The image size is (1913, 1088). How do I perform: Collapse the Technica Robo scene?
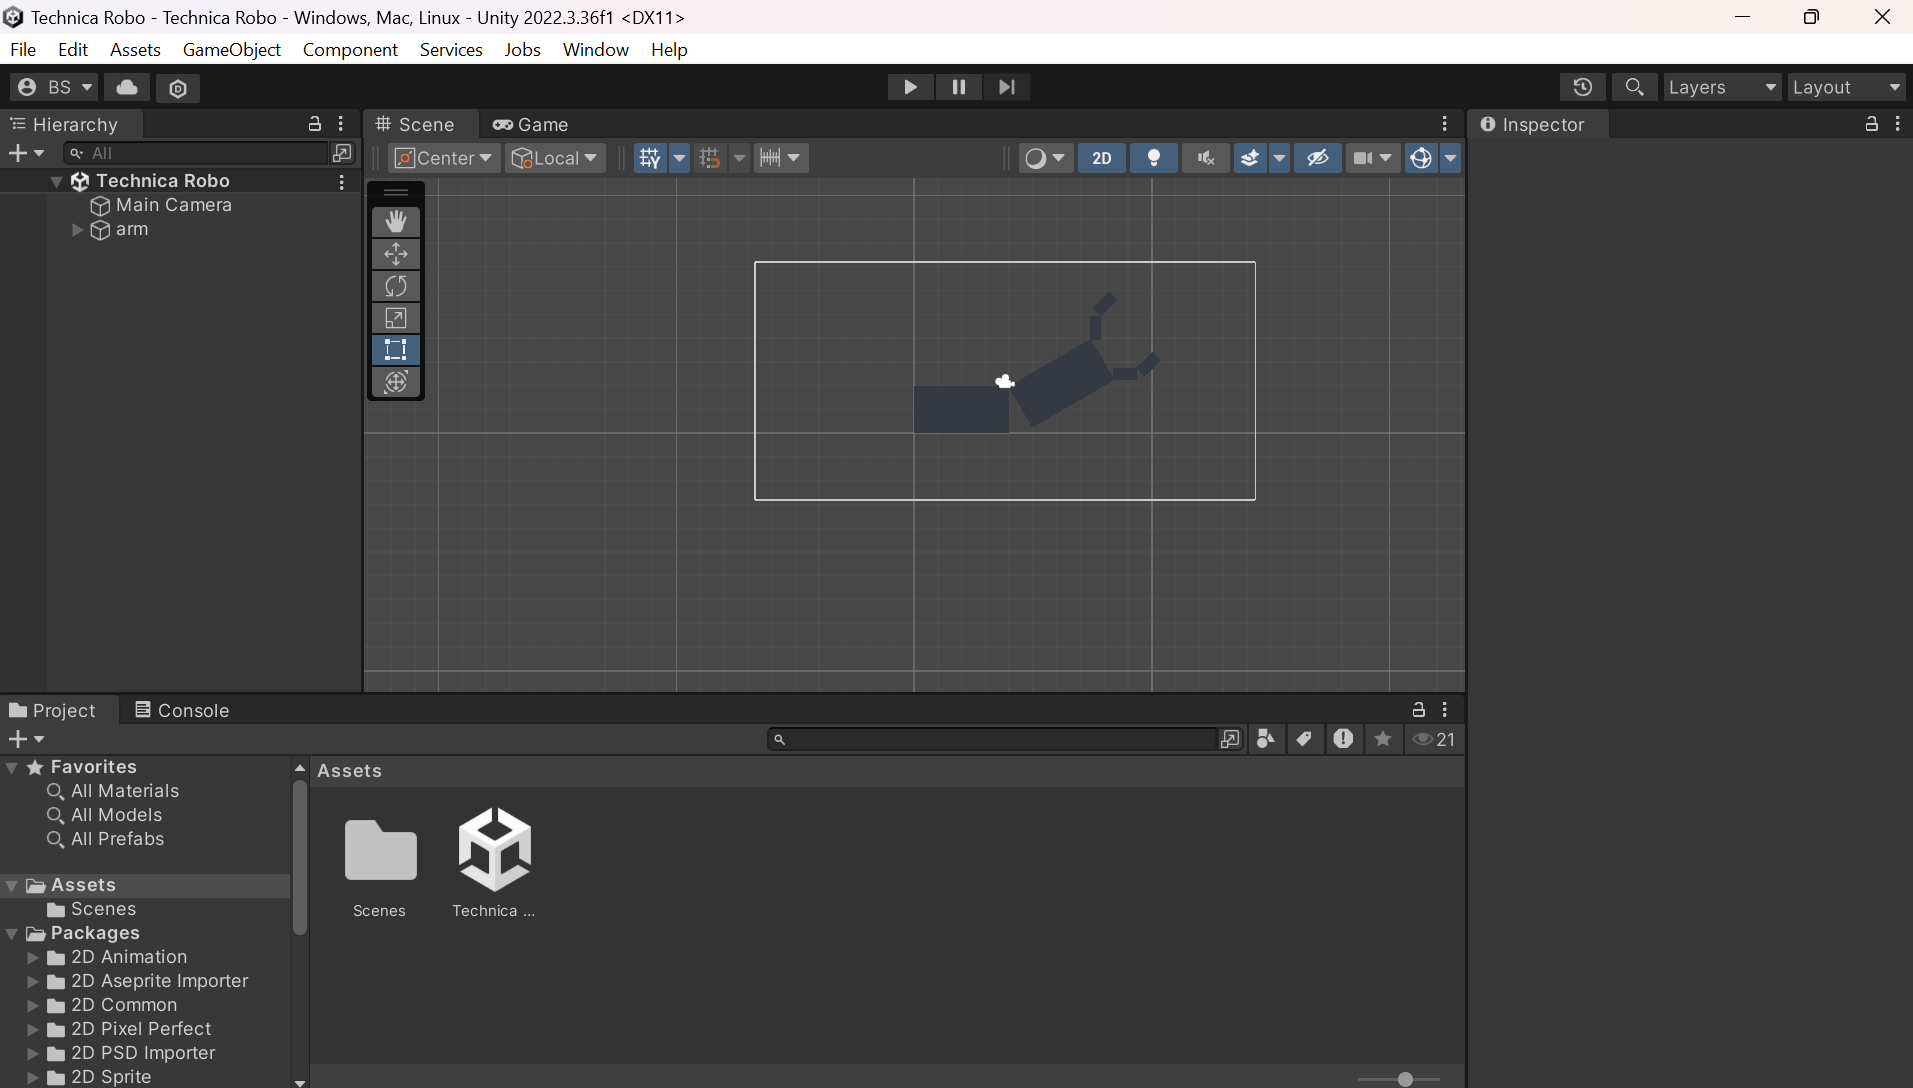[x=57, y=182]
